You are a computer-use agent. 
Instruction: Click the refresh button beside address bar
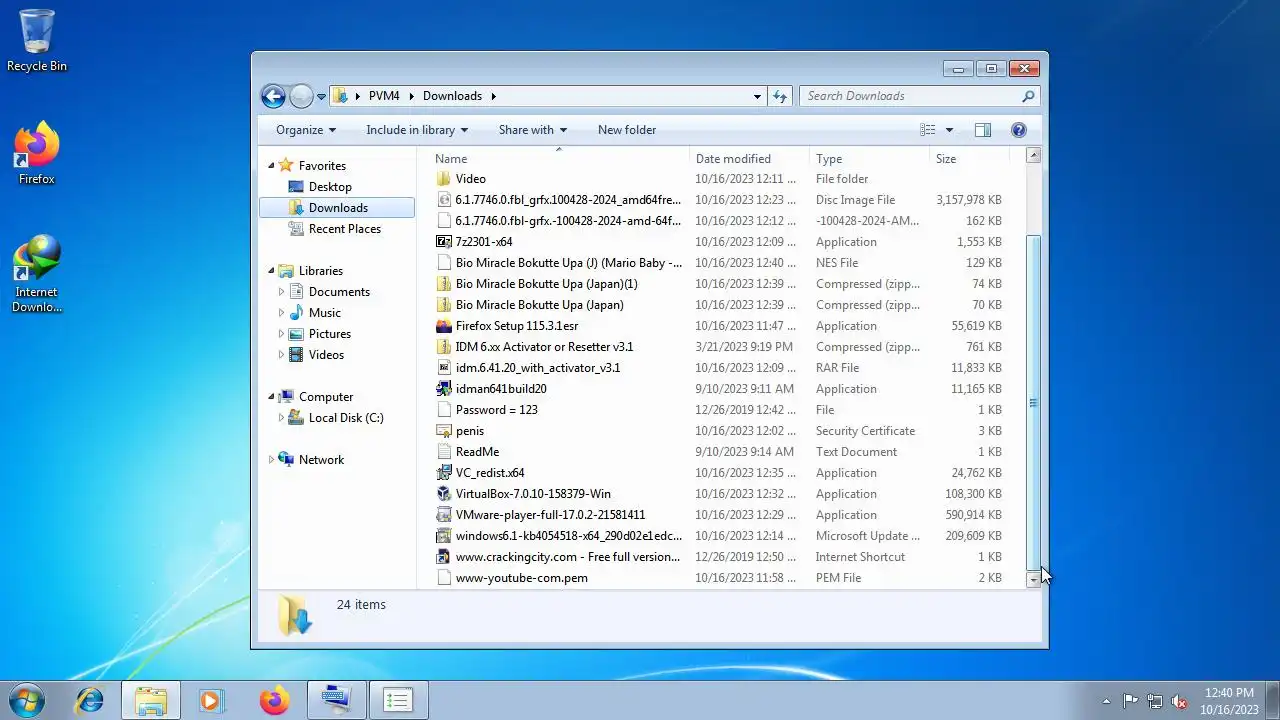[x=781, y=96]
